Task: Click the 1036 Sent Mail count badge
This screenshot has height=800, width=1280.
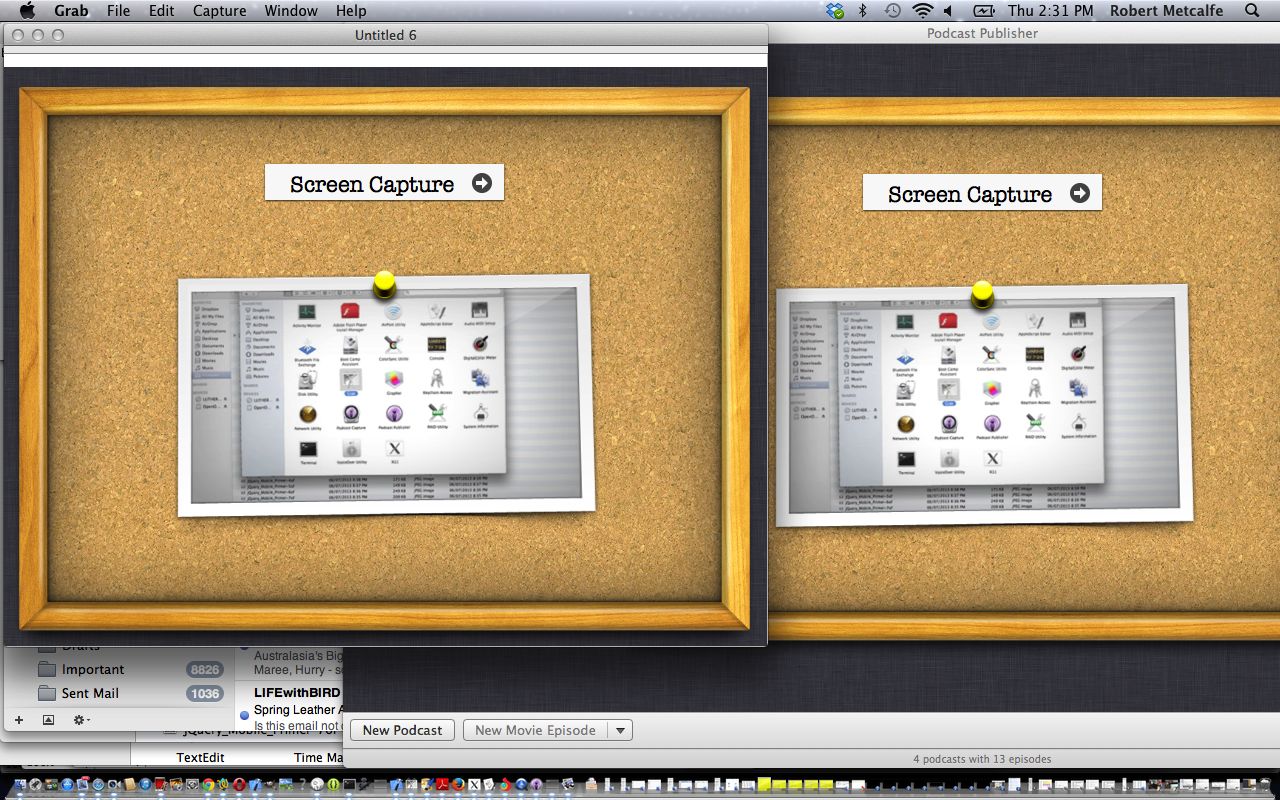Action: (205, 694)
